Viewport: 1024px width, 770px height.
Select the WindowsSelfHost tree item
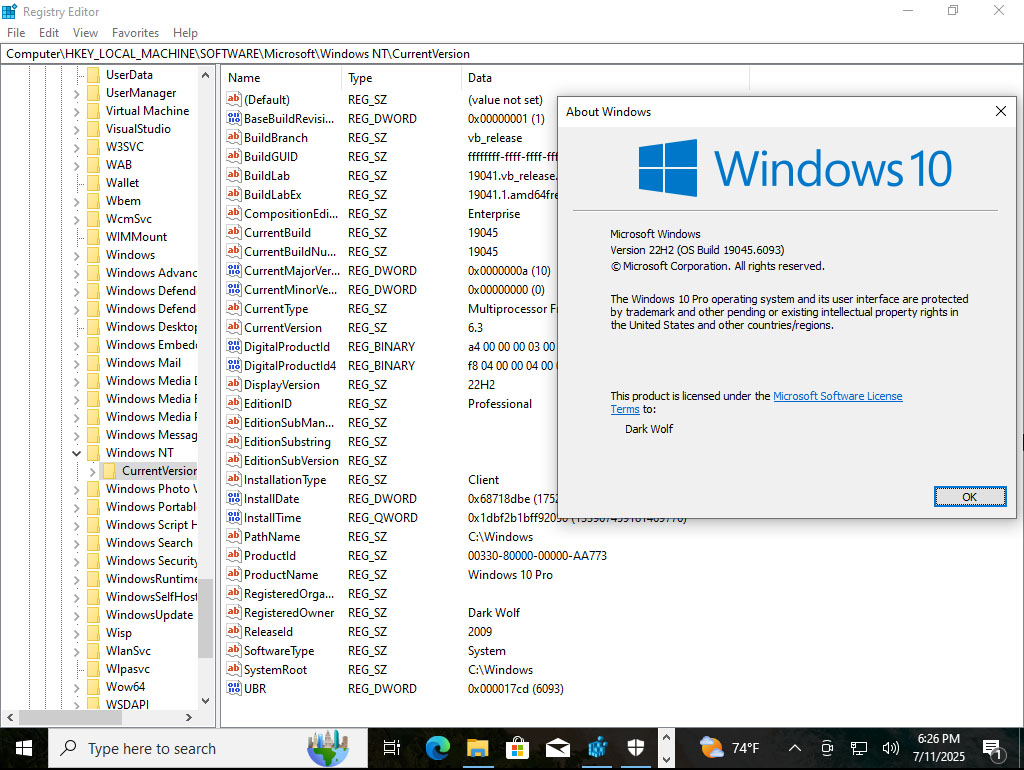(x=152, y=596)
